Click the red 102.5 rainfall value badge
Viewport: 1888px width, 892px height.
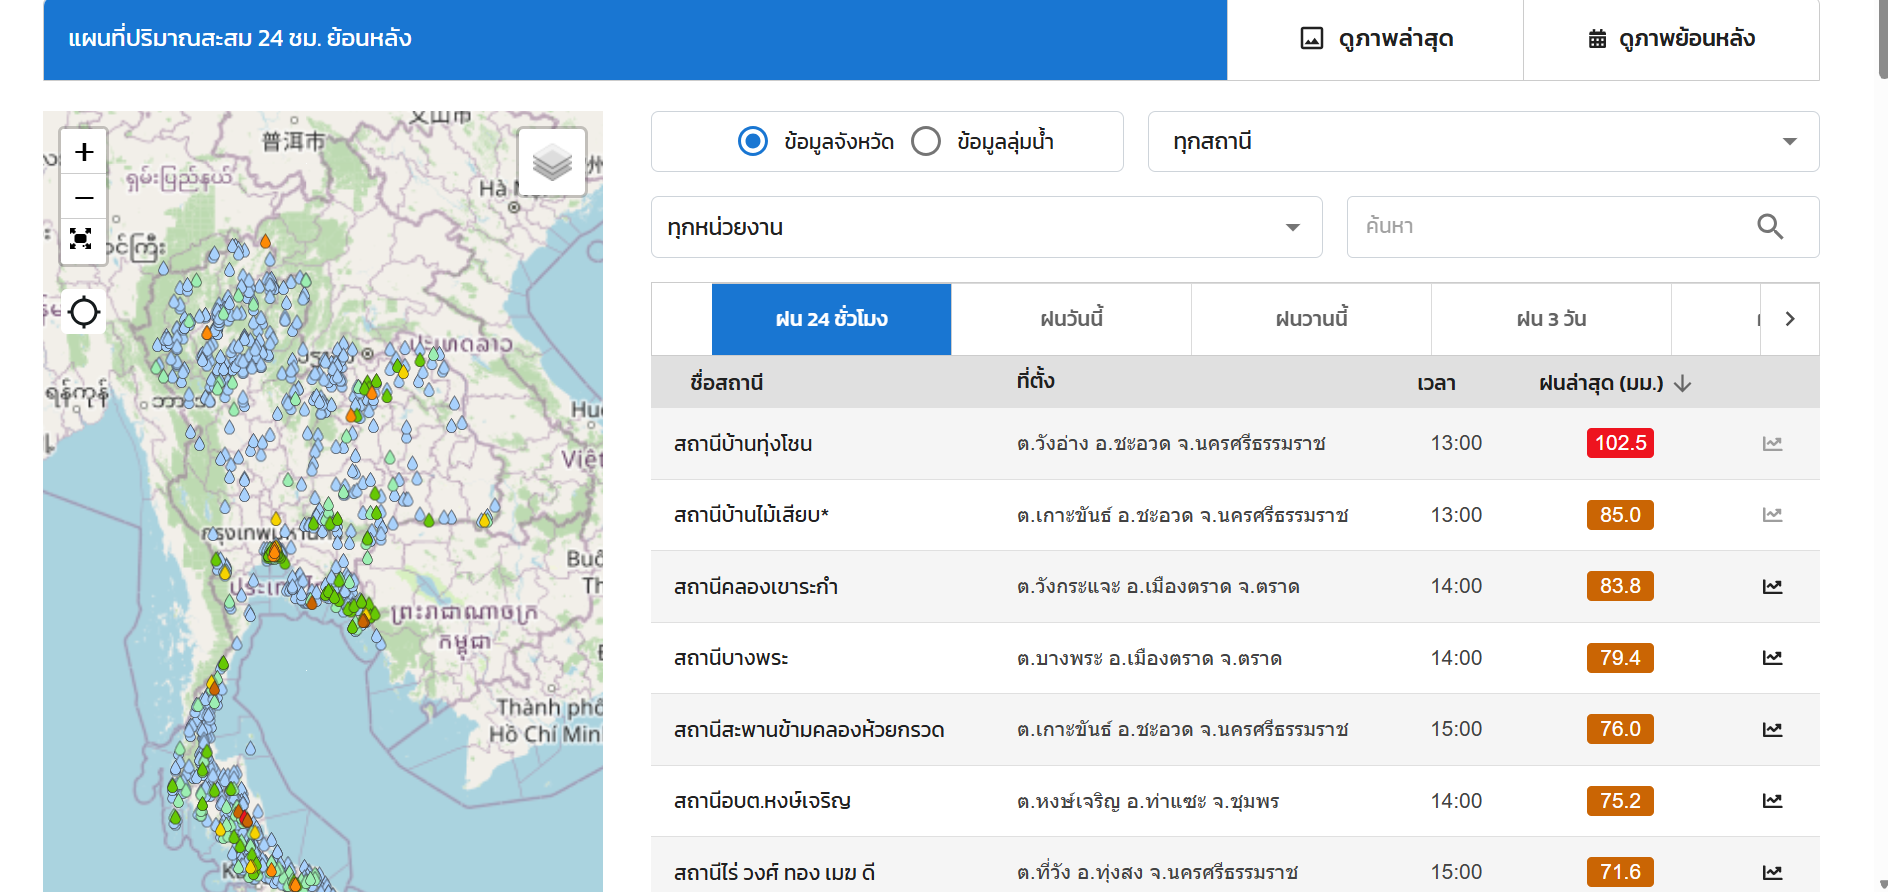[1620, 443]
